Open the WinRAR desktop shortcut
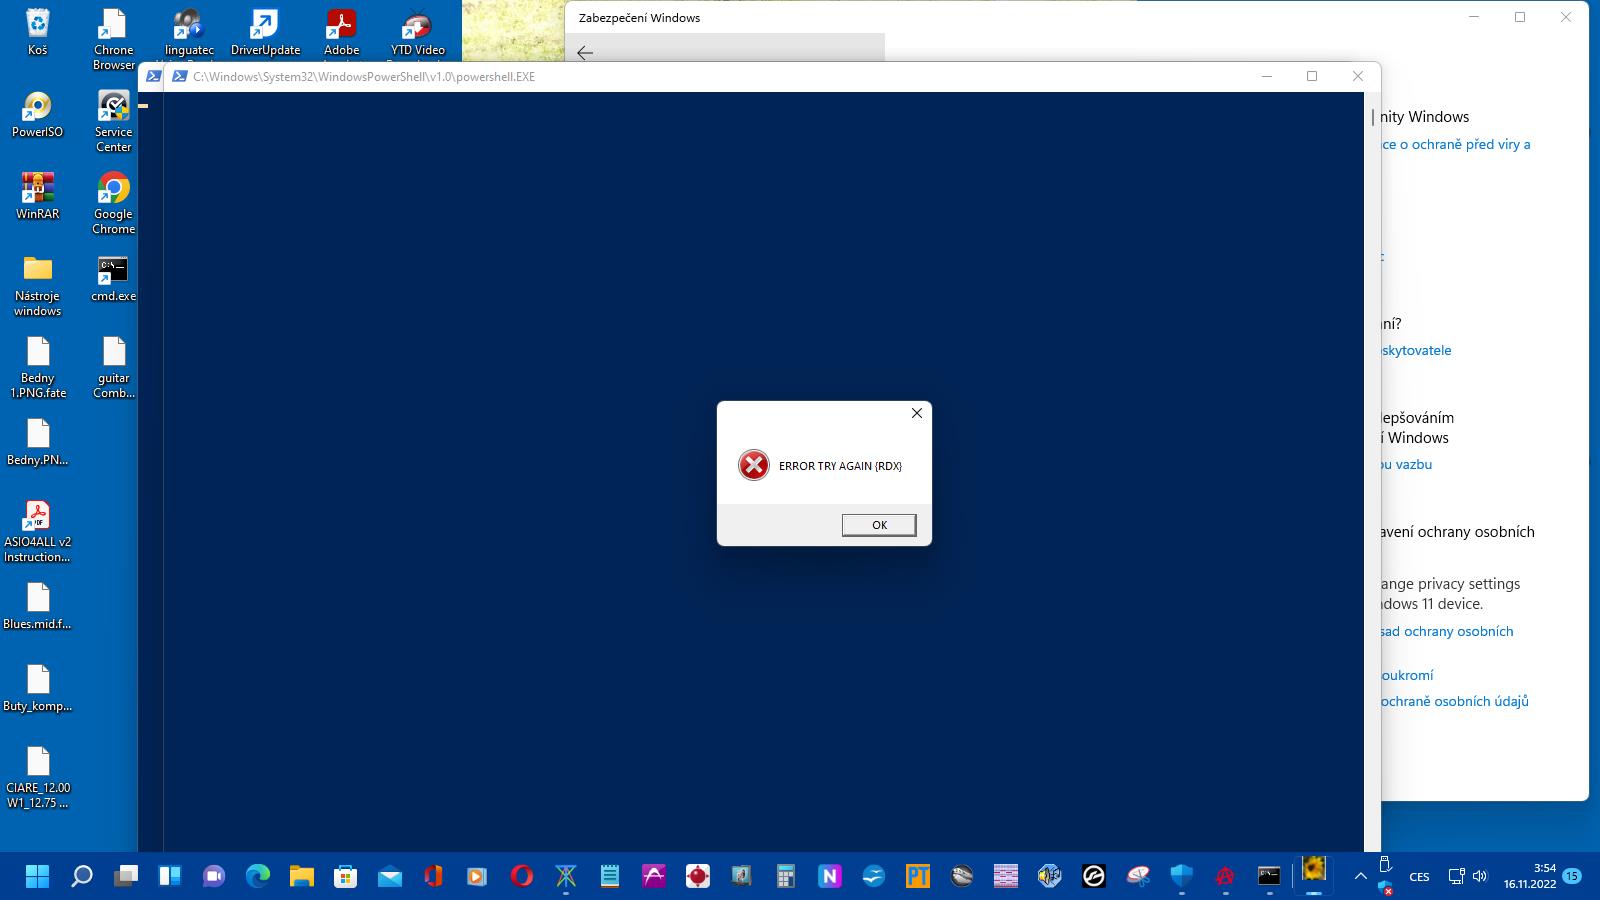Screen dimensions: 1600x900 point(37,195)
